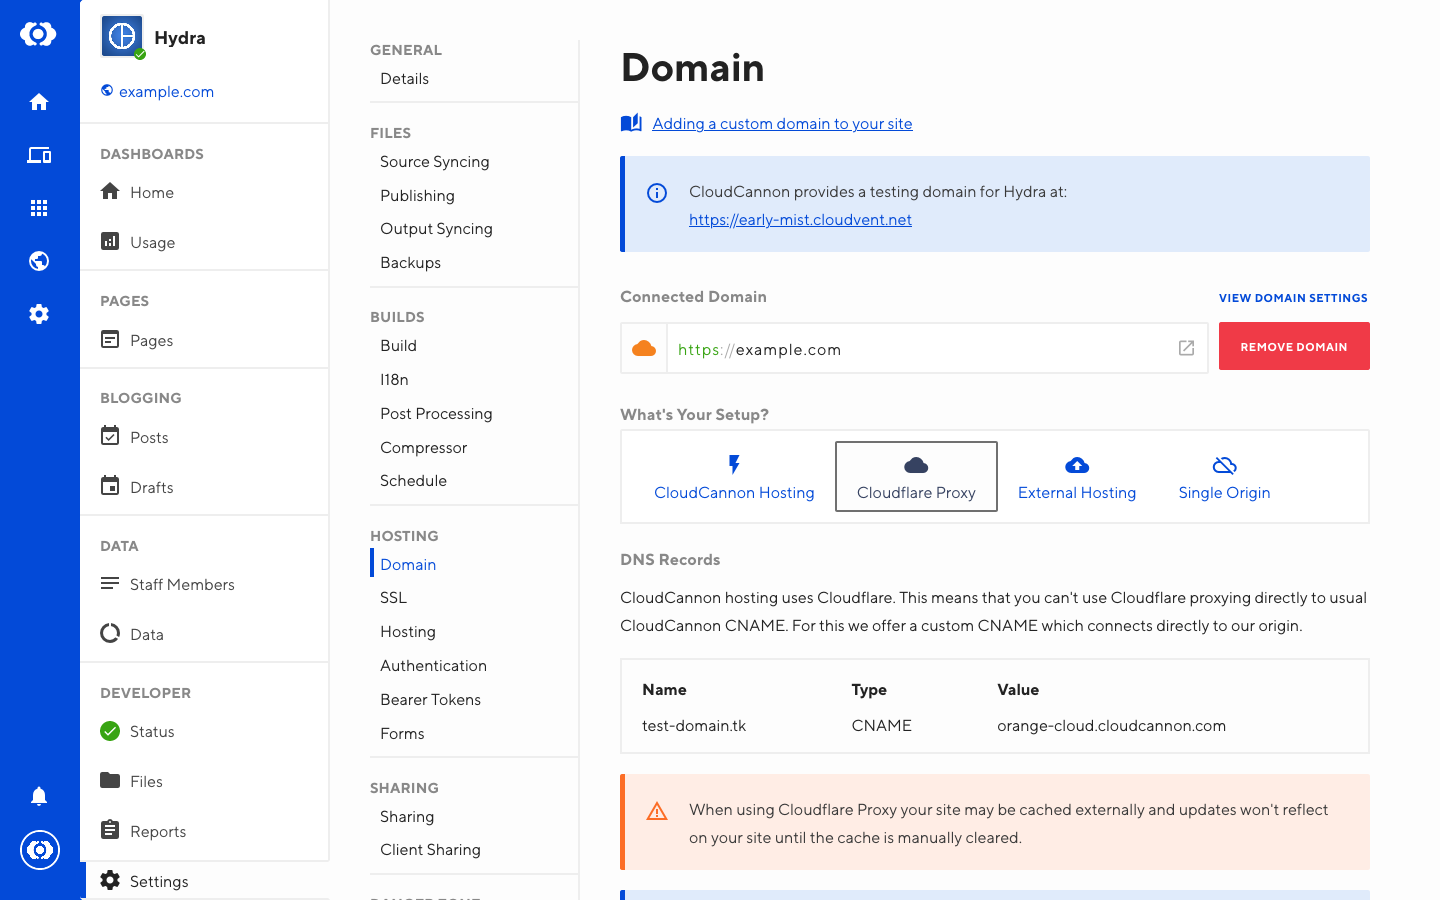Click the red Remove Domain button

(x=1294, y=346)
